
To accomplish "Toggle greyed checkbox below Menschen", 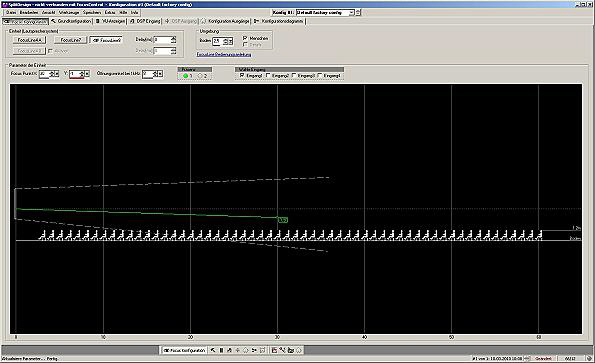I will tap(245, 44).
